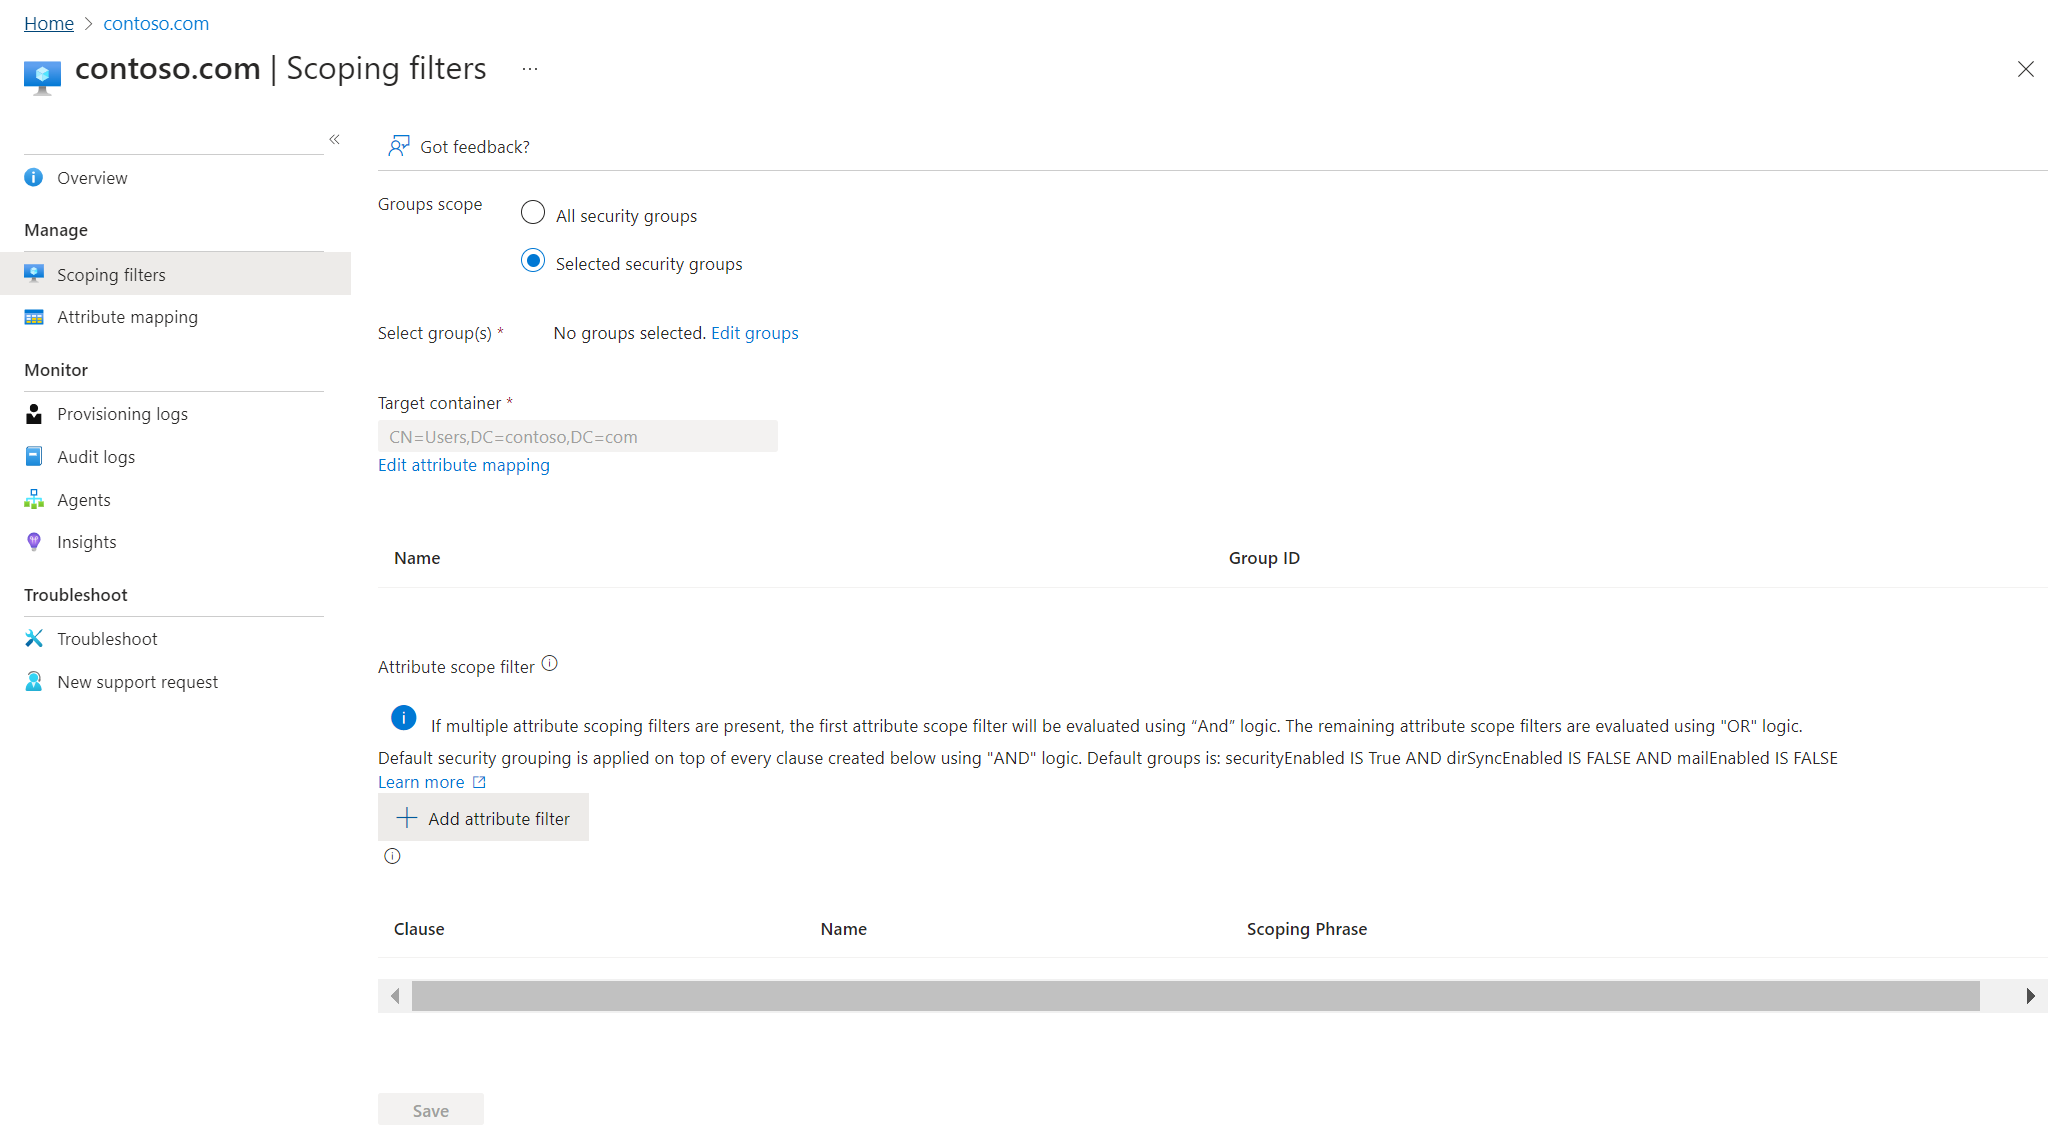
Task: Open the ellipsis more options menu
Action: (530, 69)
